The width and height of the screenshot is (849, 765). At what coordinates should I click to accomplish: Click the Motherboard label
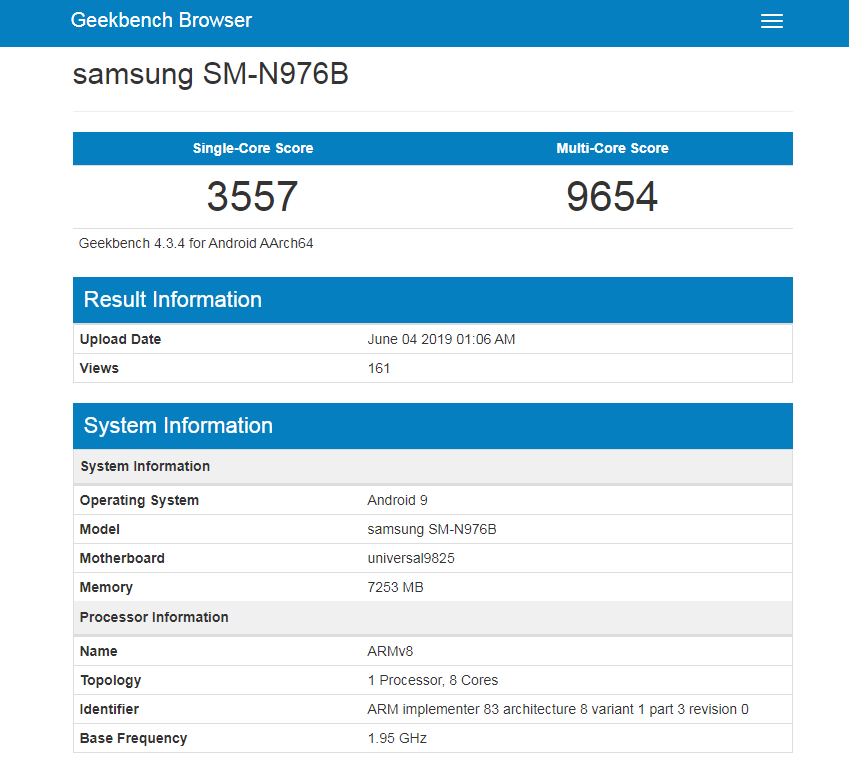coord(122,558)
